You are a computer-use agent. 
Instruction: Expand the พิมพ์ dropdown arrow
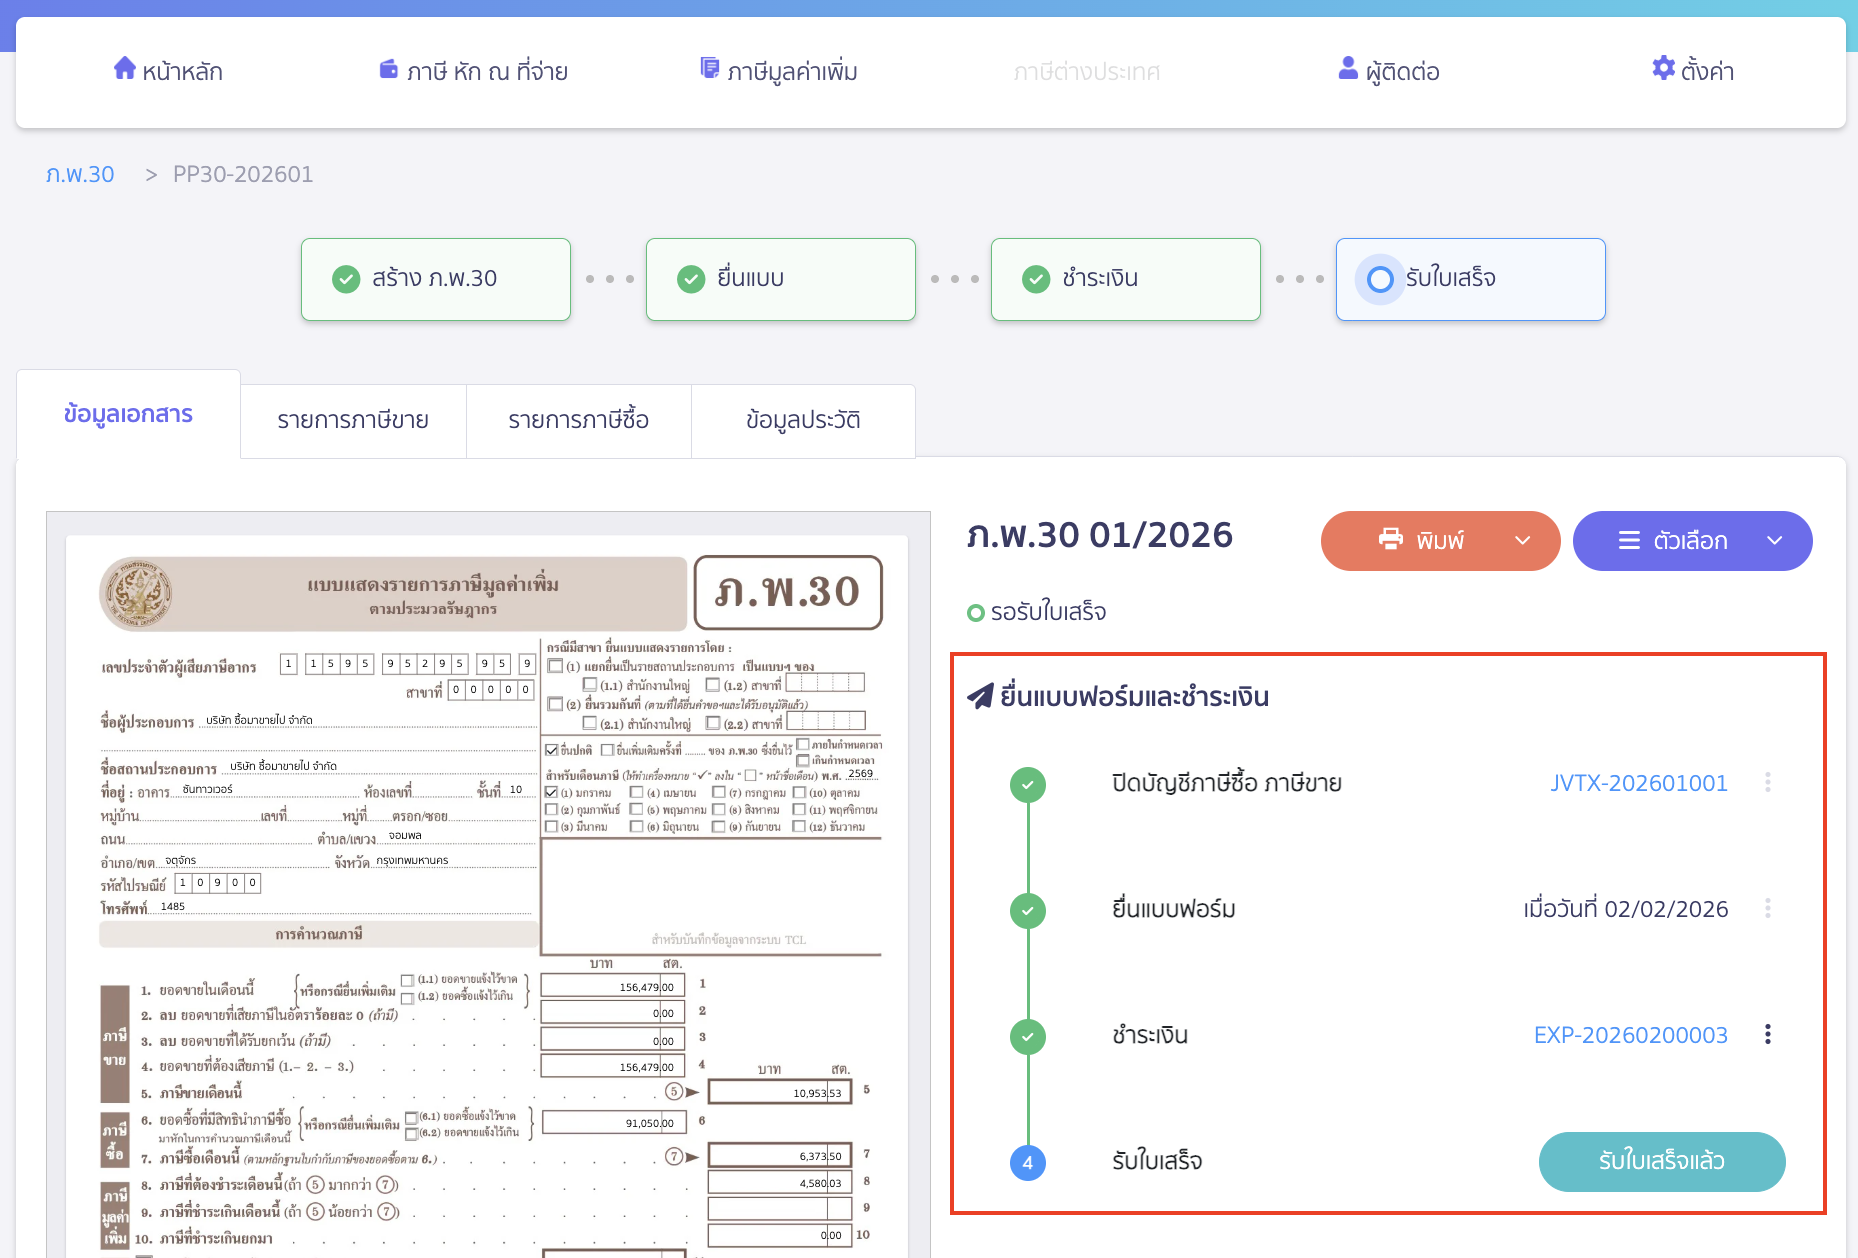click(x=1522, y=541)
